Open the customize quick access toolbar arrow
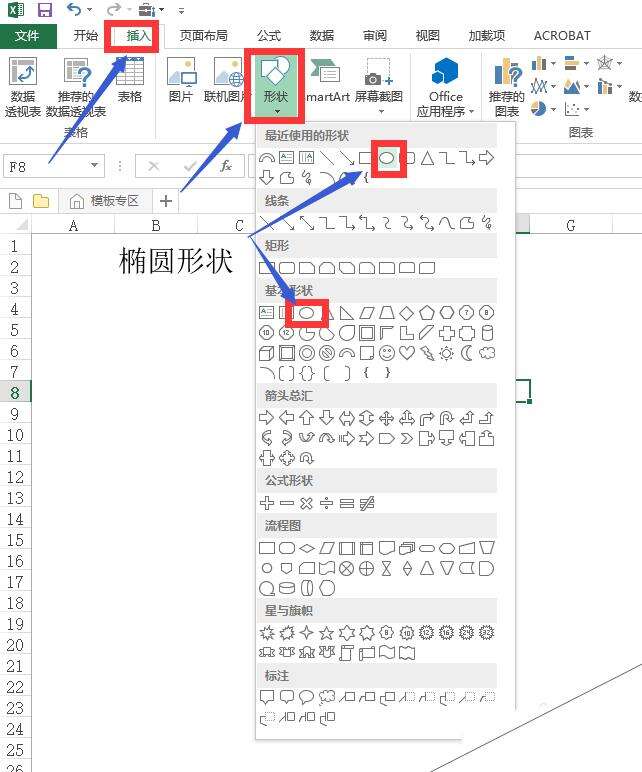This screenshot has height=772, width=642. click(x=181, y=10)
